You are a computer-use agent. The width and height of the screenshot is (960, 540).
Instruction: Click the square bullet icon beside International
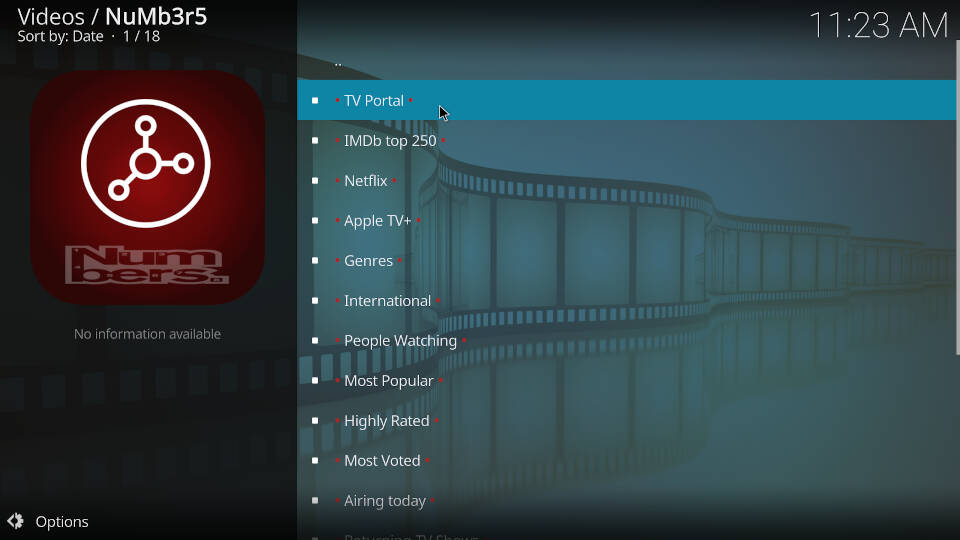tap(315, 301)
